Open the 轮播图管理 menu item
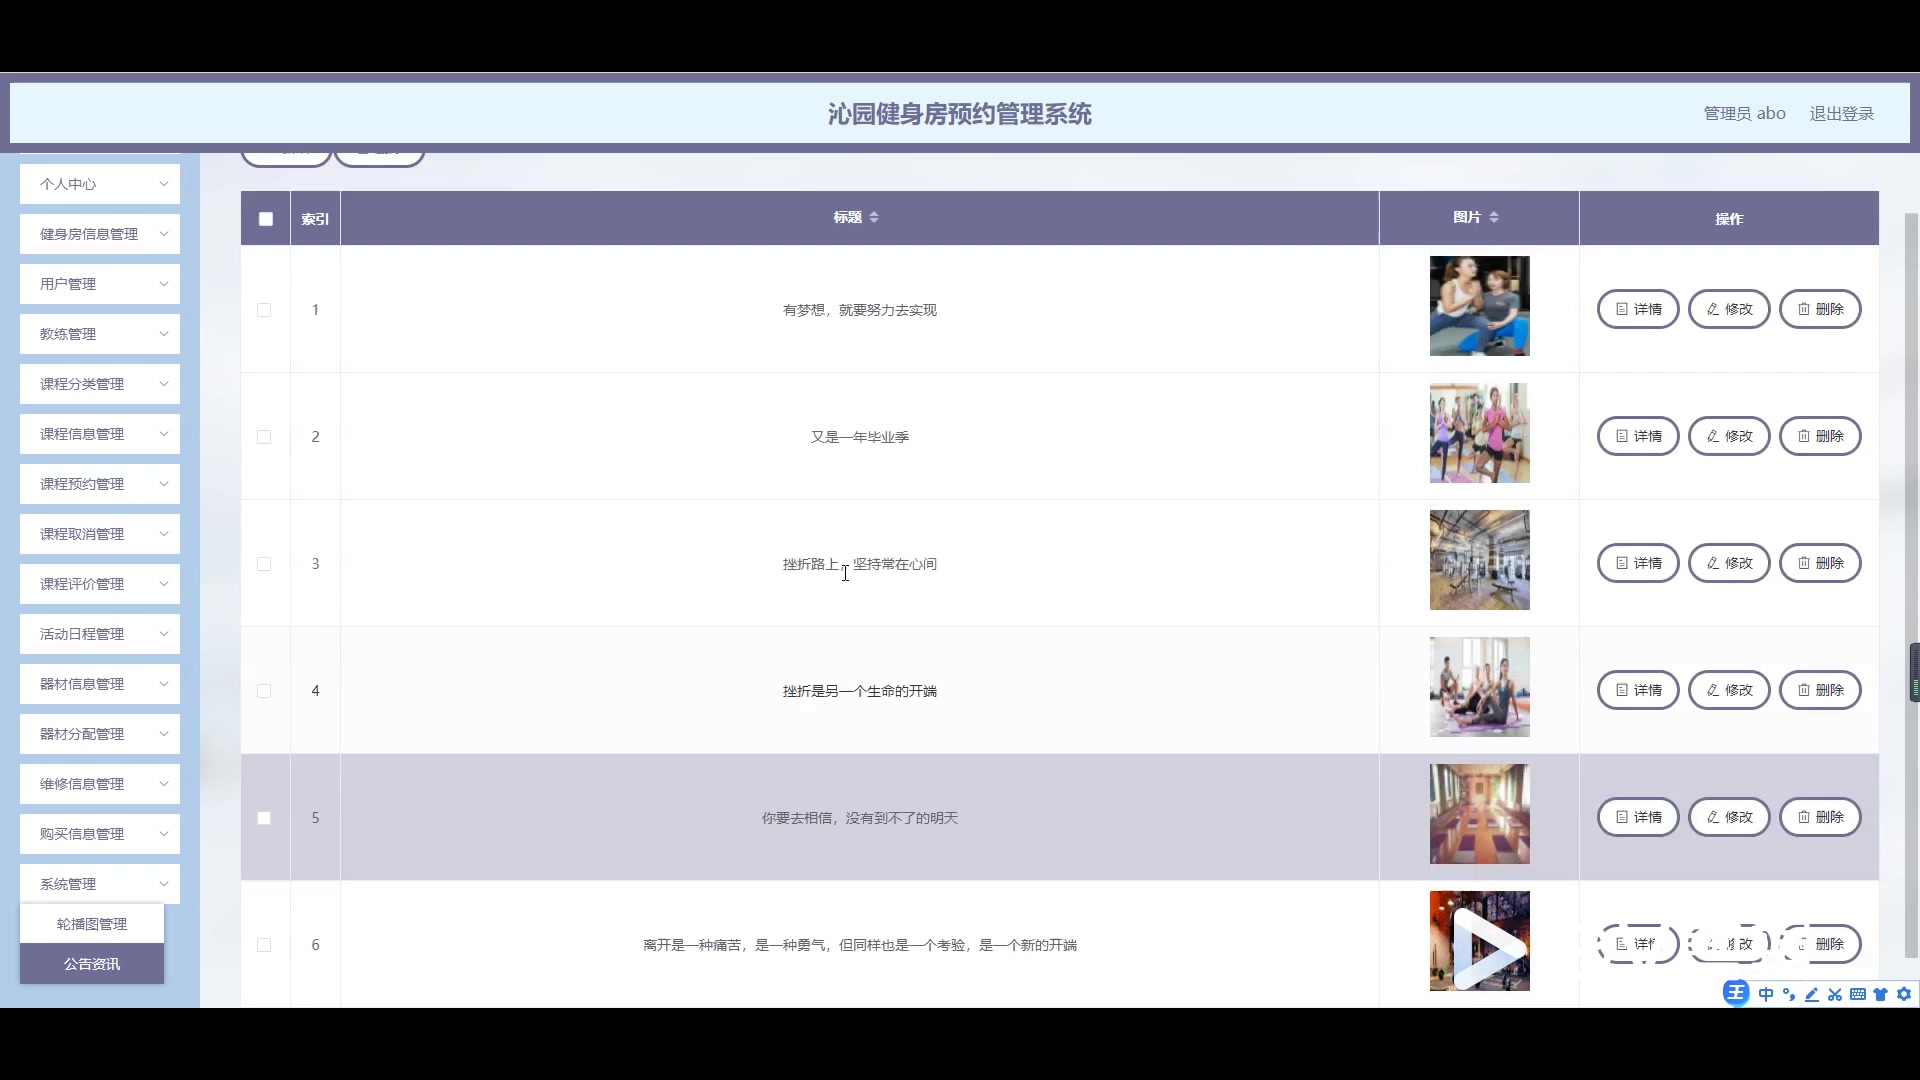Viewport: 1920px width, 1080px height. [x=91, y=923]
